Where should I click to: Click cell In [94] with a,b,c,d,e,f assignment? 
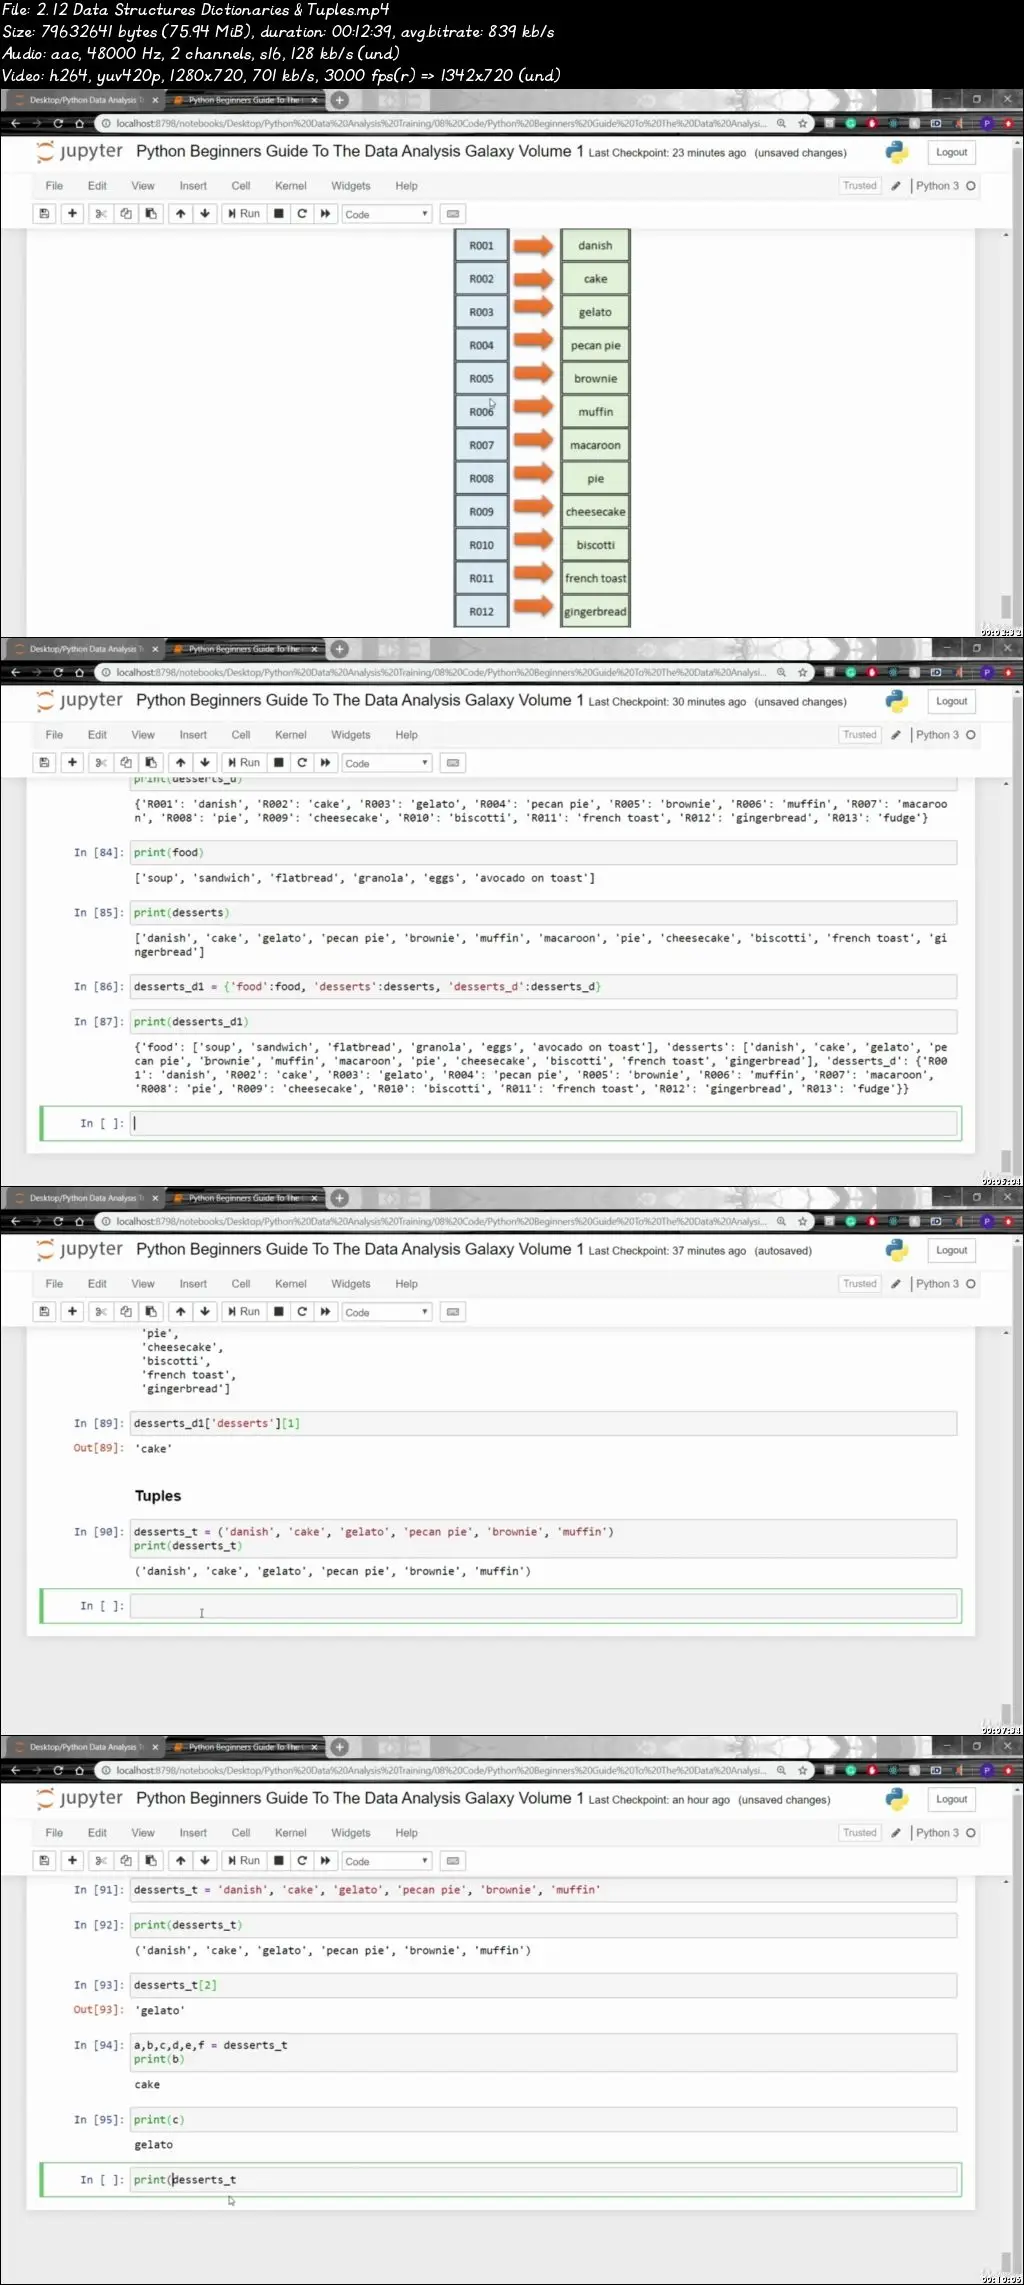click(543, 2052)
